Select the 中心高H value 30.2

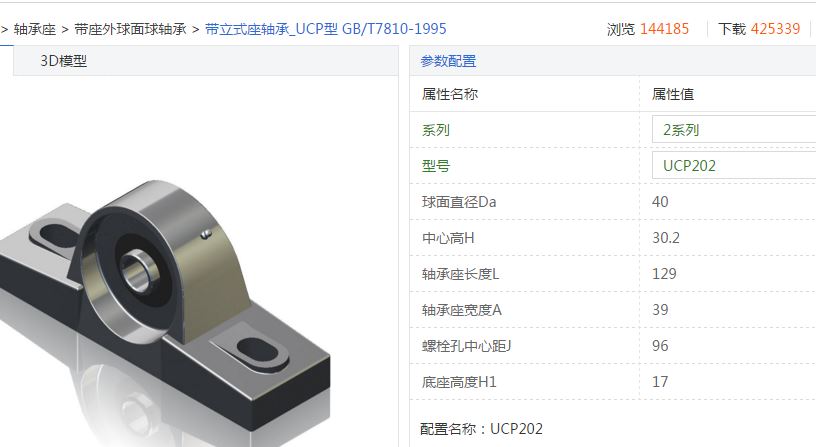[x=666, y=238]
